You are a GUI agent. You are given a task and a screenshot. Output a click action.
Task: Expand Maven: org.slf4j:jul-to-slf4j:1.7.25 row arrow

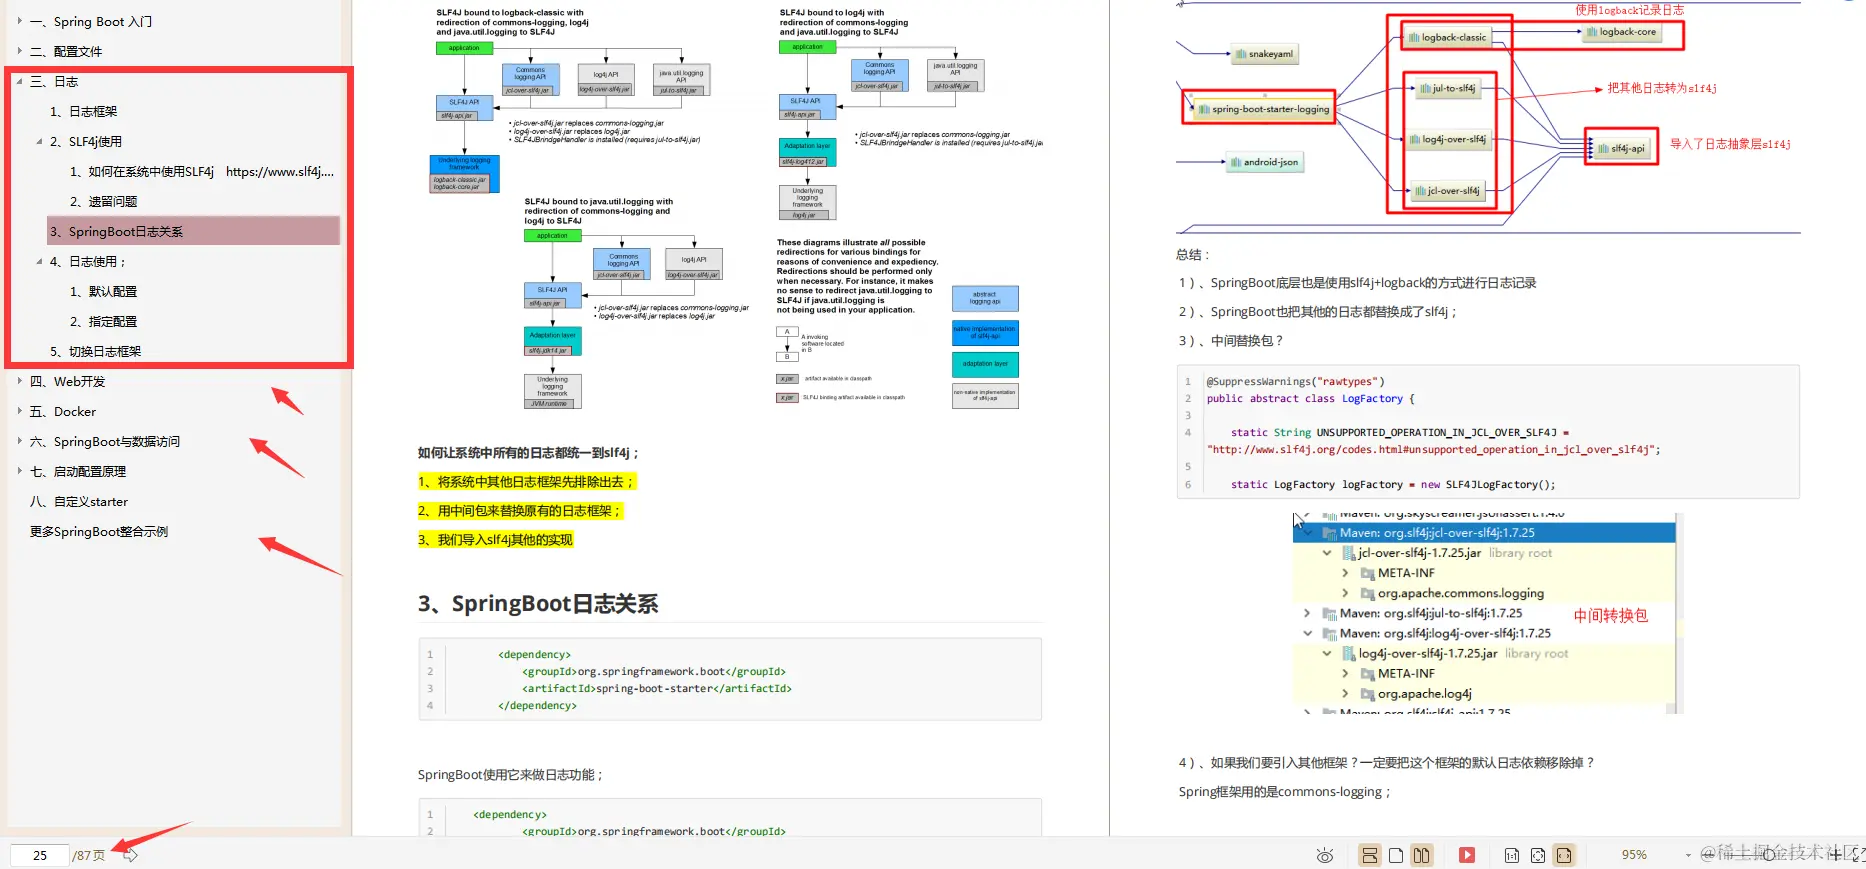click(1306, 613)
